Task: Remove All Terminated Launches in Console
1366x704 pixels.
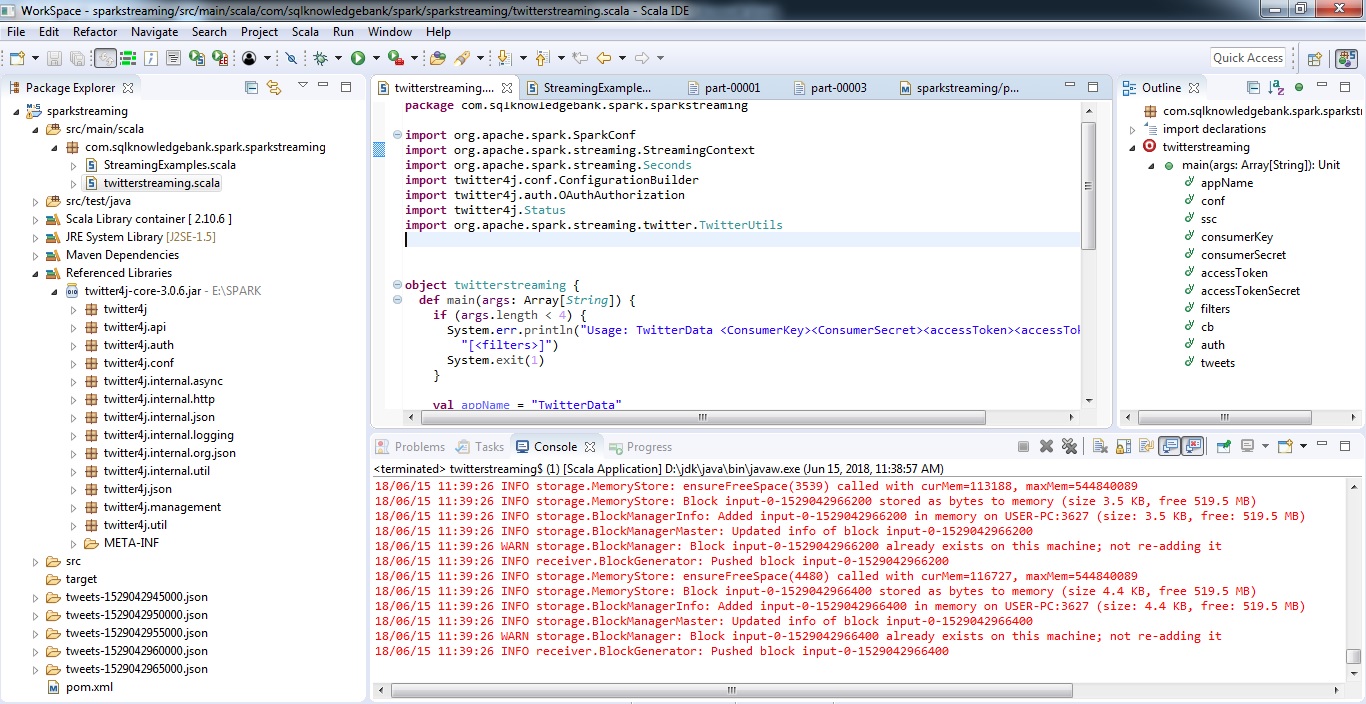Action: pyautogui.click(x=1069, y=446)
